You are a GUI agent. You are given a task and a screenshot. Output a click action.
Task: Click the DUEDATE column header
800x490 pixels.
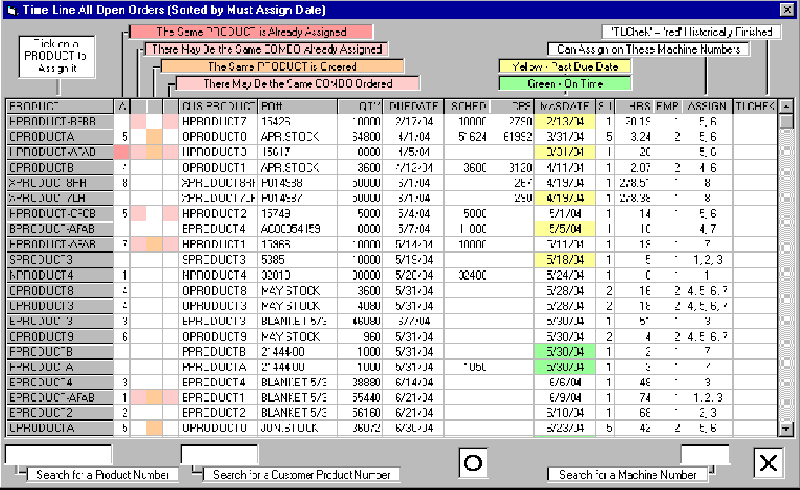[x=413, y=106]
